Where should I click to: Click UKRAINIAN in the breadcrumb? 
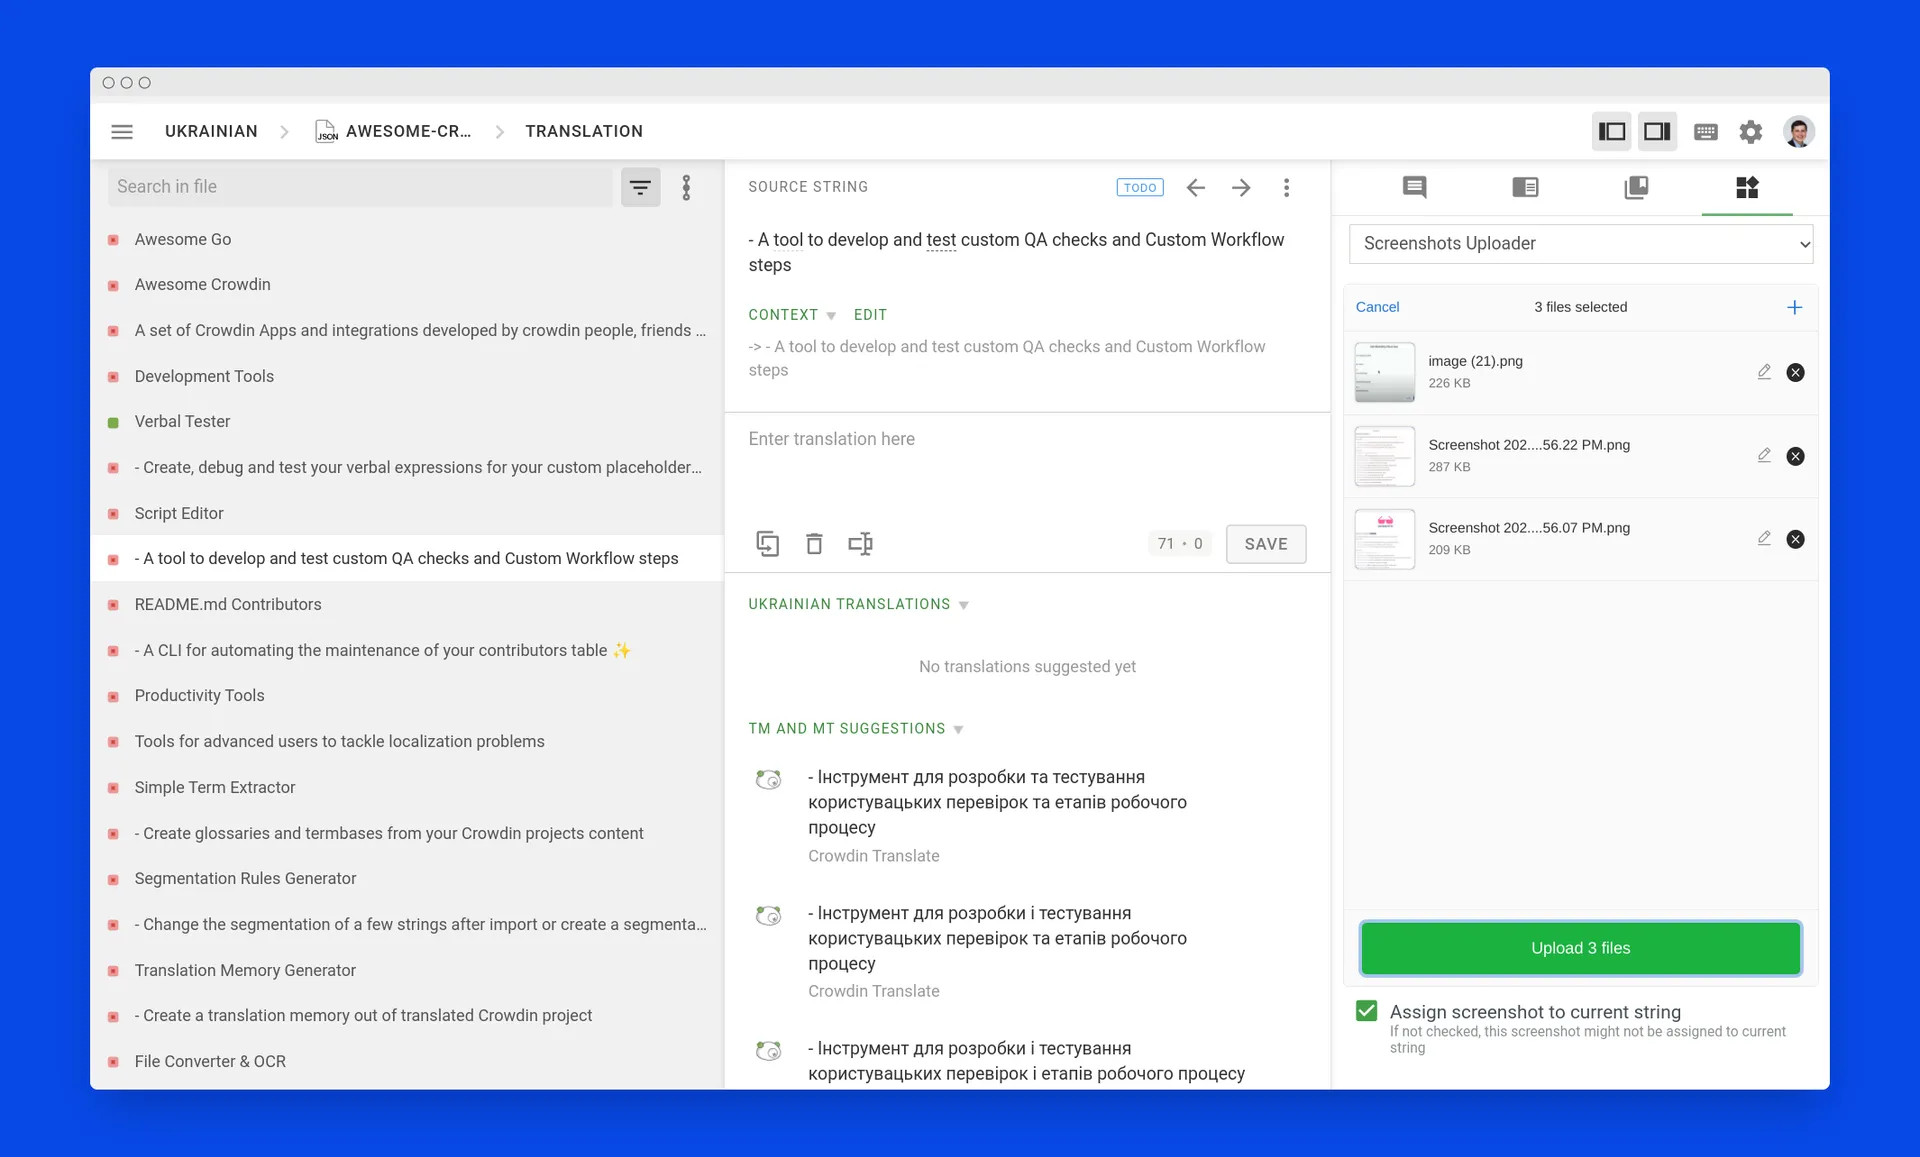pyautogui.click(x=211, y=131)
